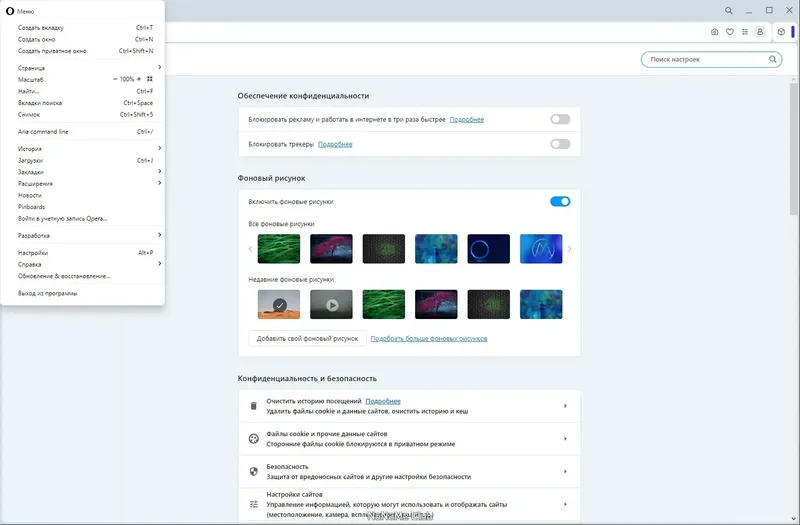Select blue abstract paint wallpaper in Все фоновые рисунки
The height and width of the screenshot is (525, 800).
(x=436, y=249)
